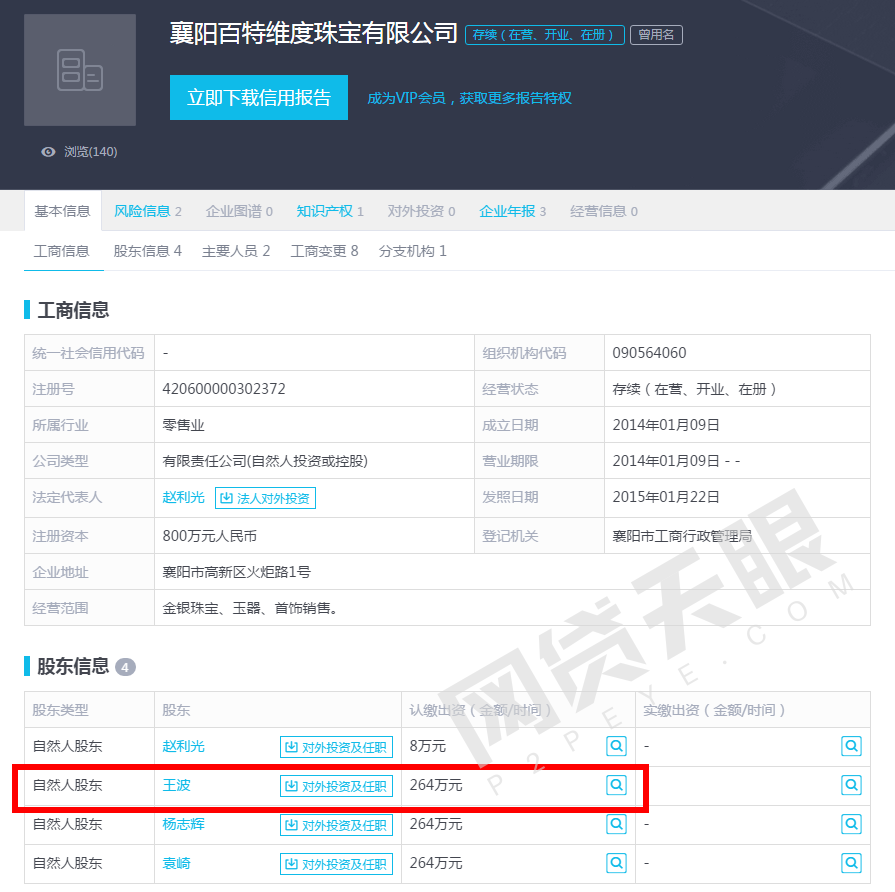Open shareholder 王波 link

[176, 785]
